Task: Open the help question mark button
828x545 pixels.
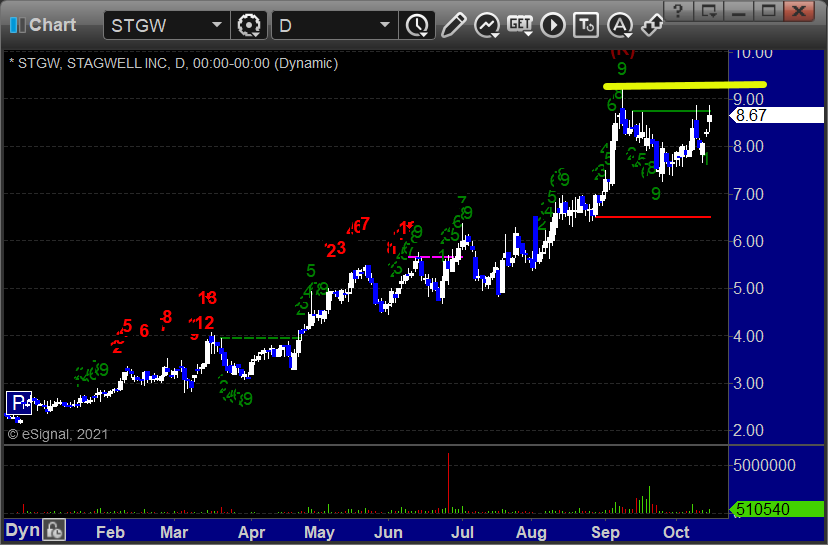Action: 679,11
